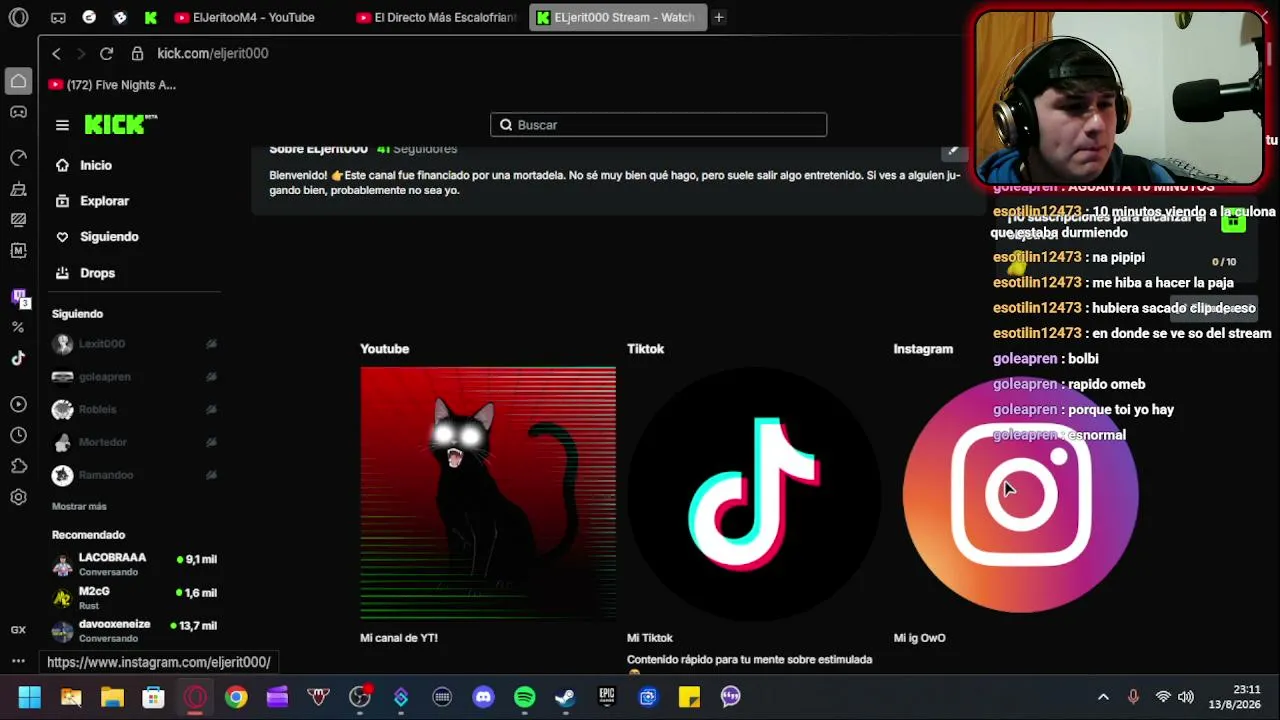Click the TikTok logo image
The width and height of the screenshot is (1280, 720).
(754, 493)
